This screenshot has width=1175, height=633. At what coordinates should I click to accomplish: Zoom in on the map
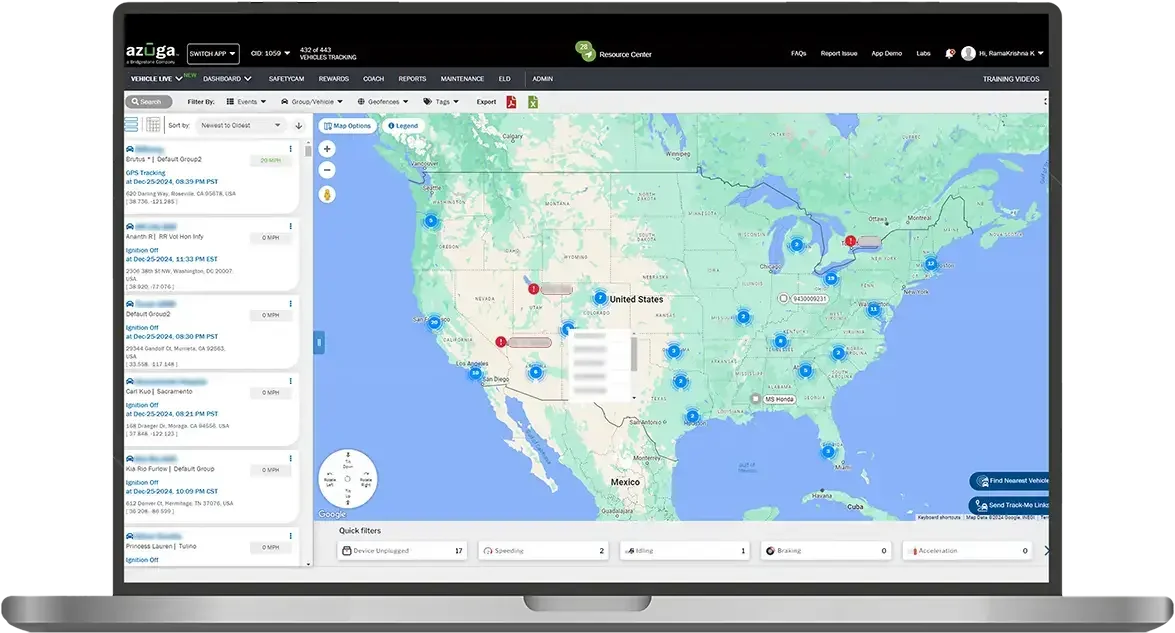click(x=327, y=149)
